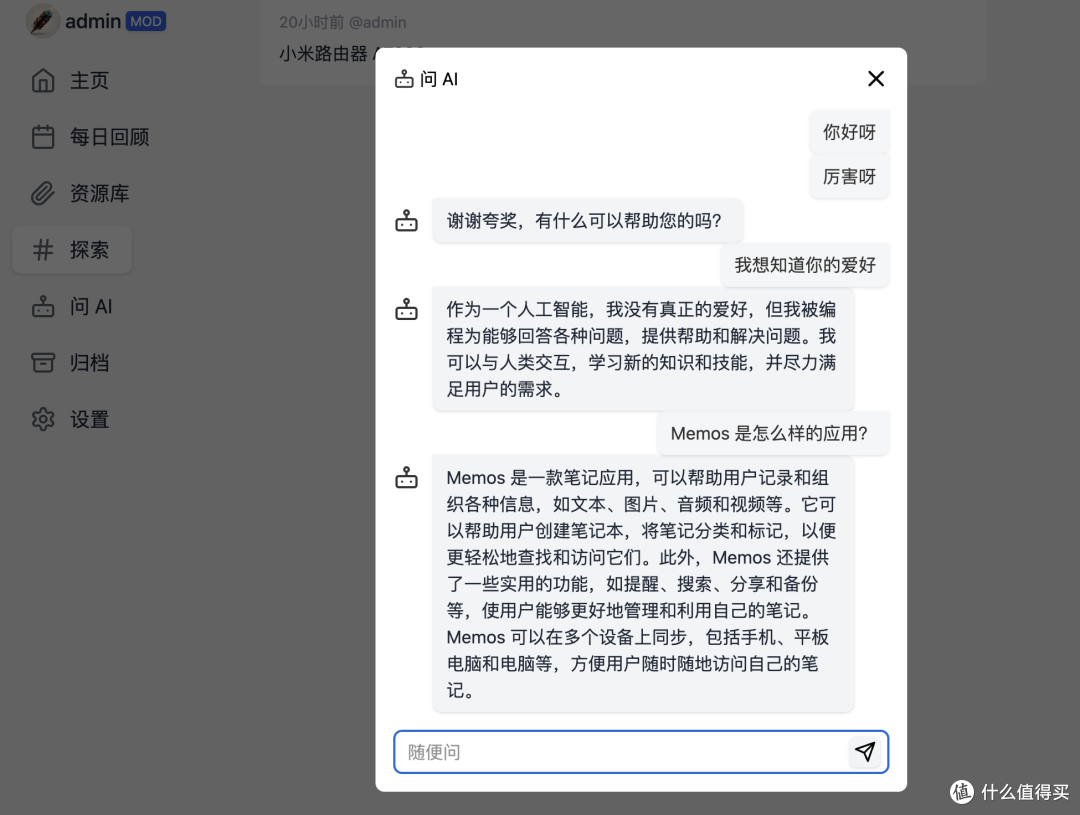Screen dimensions: 1080x815
Task: Open 主页 home icon in sidebar
Action: pos(43,81)
